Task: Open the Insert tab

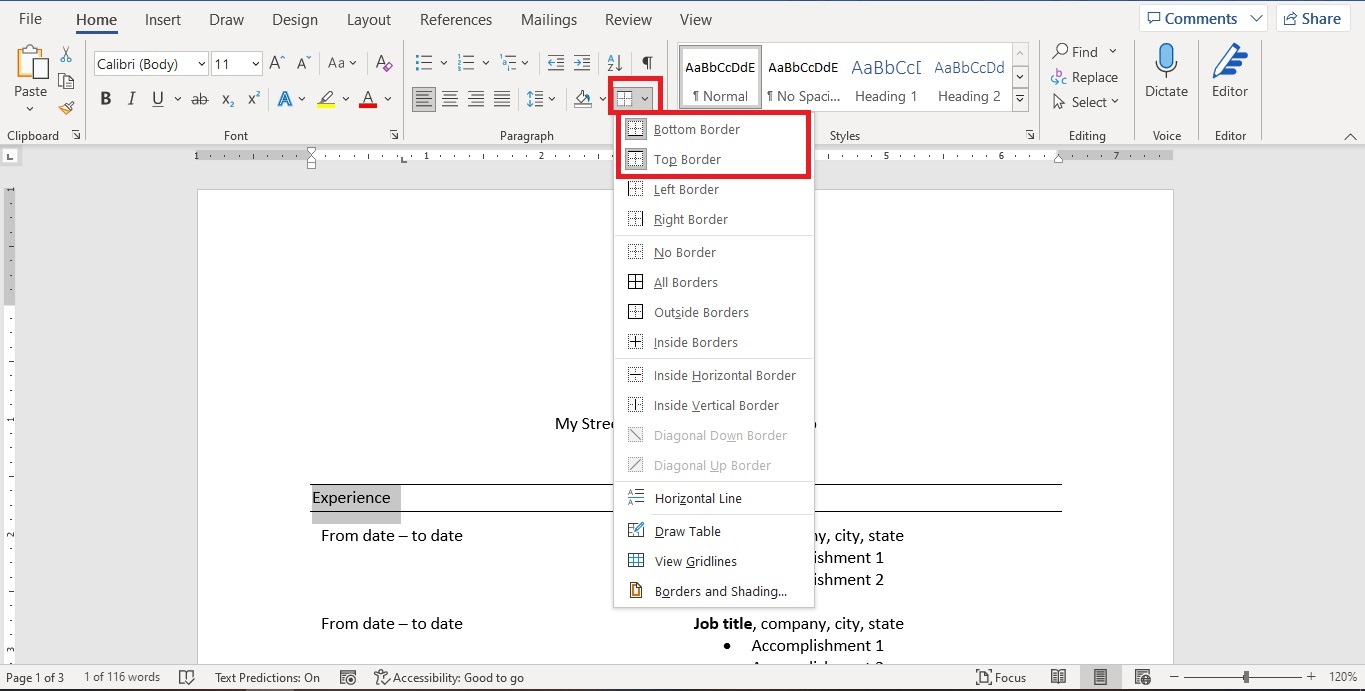Action: (163, 20)
